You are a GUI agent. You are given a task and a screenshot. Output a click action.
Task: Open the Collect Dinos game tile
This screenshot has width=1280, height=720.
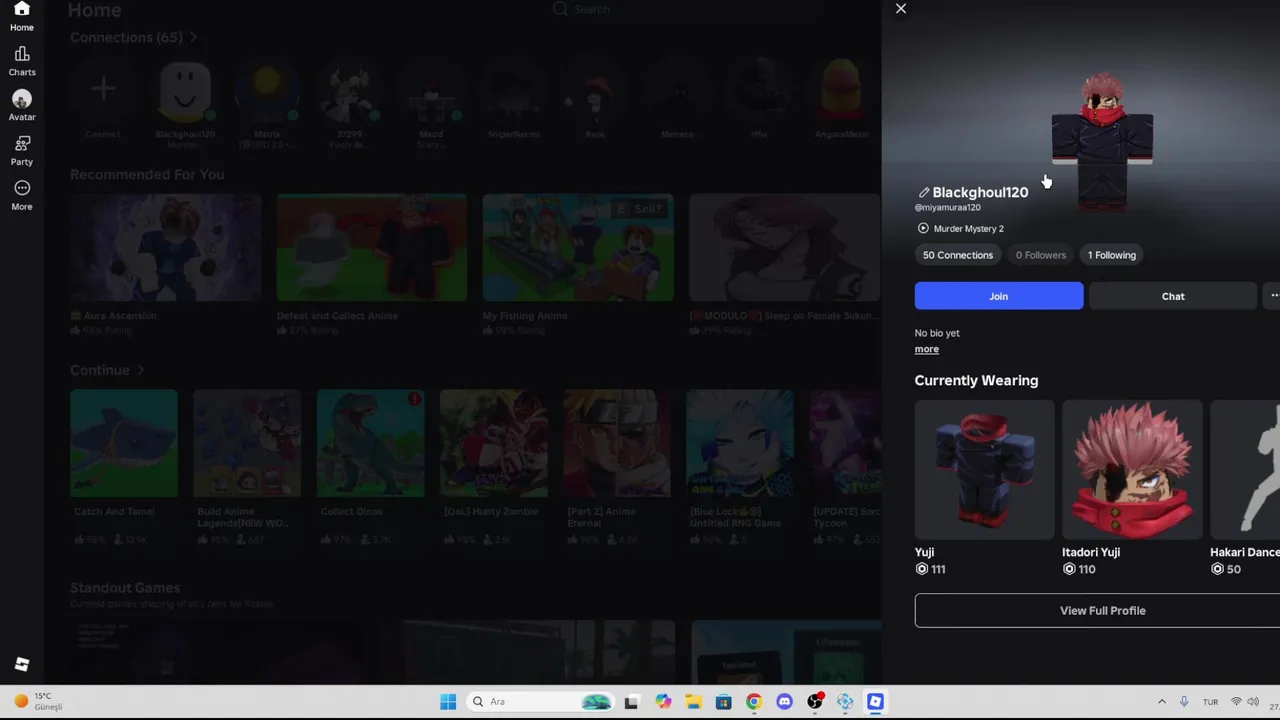[x=370, y=443]
